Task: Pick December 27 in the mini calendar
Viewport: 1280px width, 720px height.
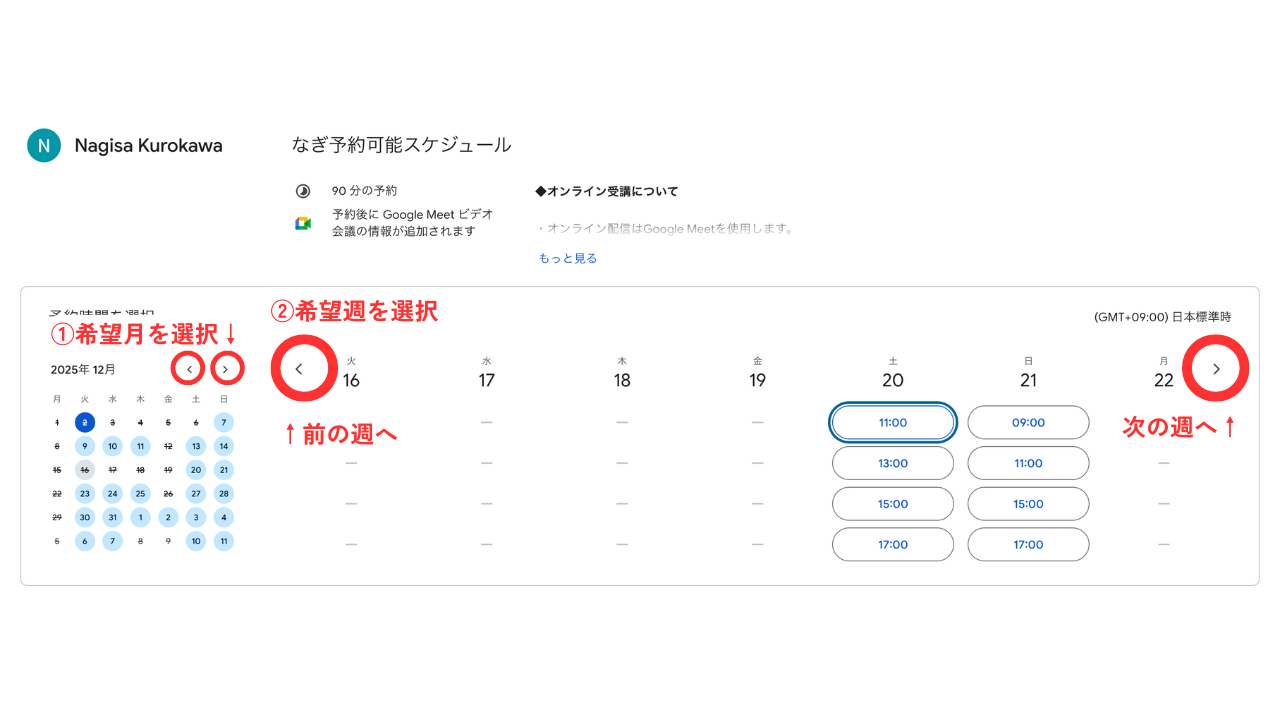Action: (196, 494)
